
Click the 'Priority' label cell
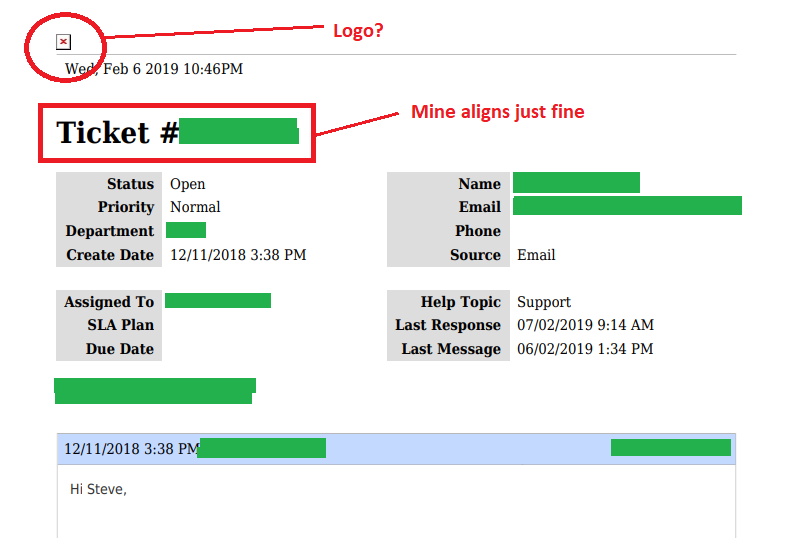tap(109, 207)
